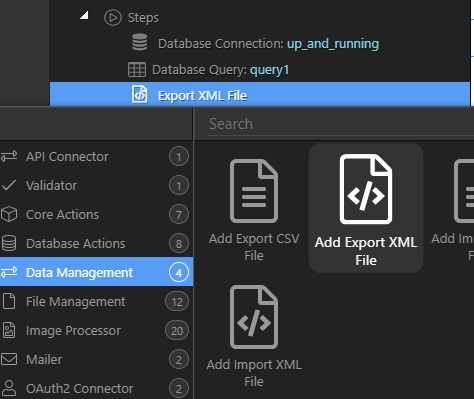The height and width of the screenshot is (399, 474).
Task: Click the File Management count badge 12
Action: point(177,301)
